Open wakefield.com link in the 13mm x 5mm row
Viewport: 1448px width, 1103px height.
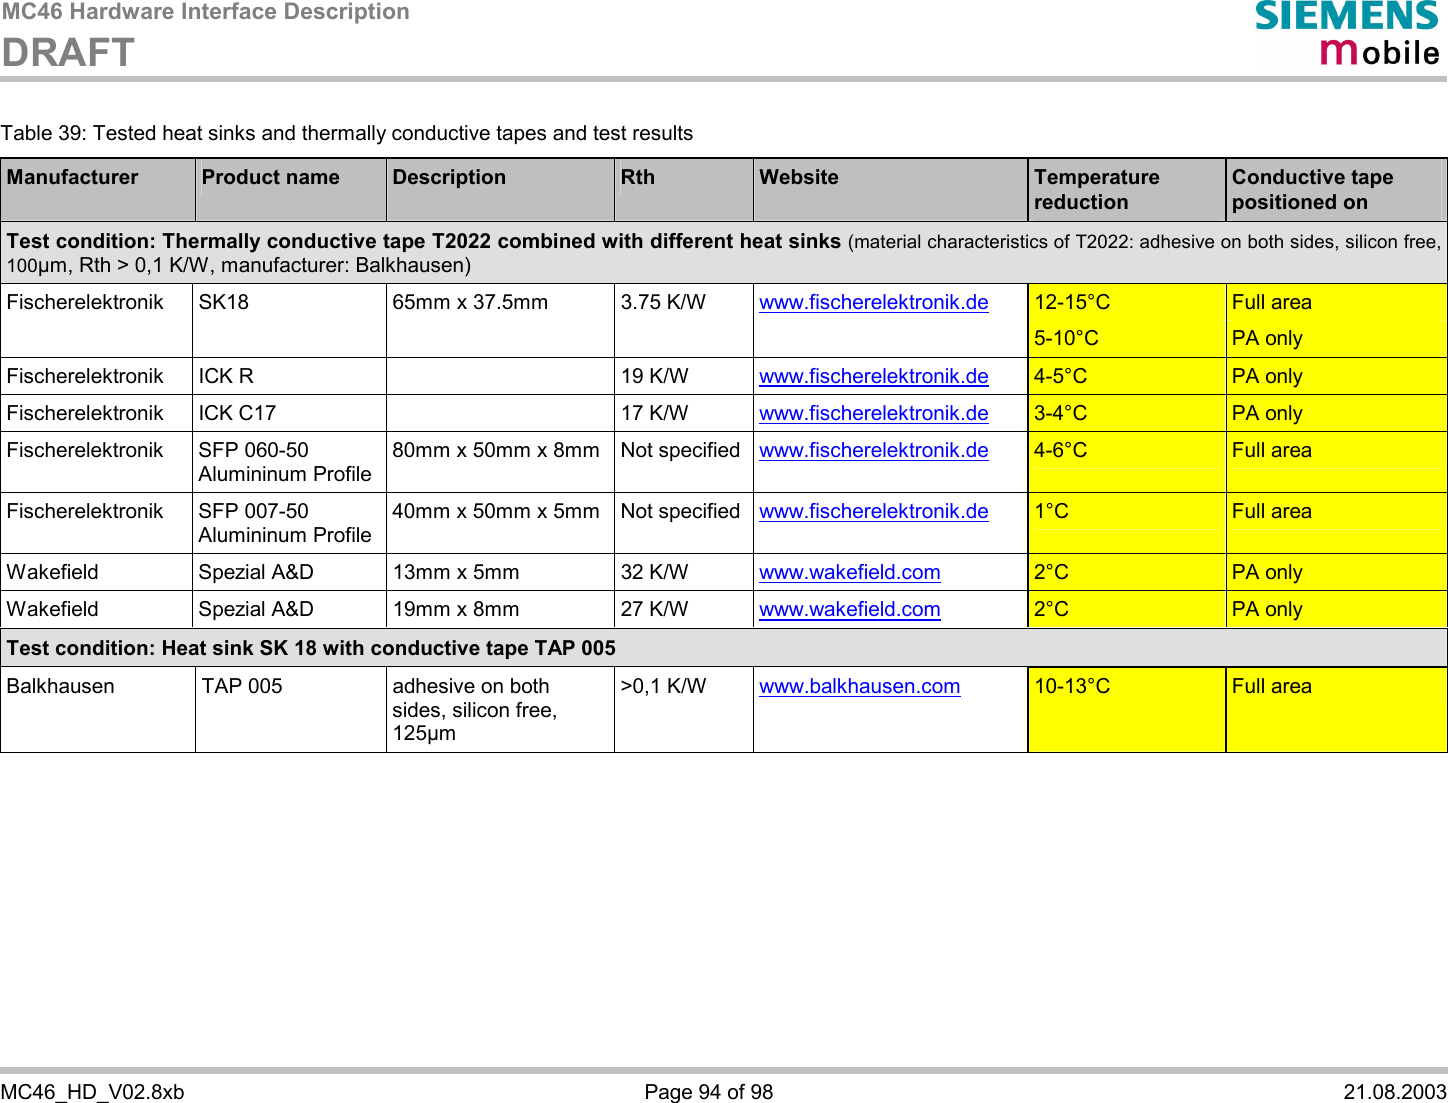pos(849,572)
